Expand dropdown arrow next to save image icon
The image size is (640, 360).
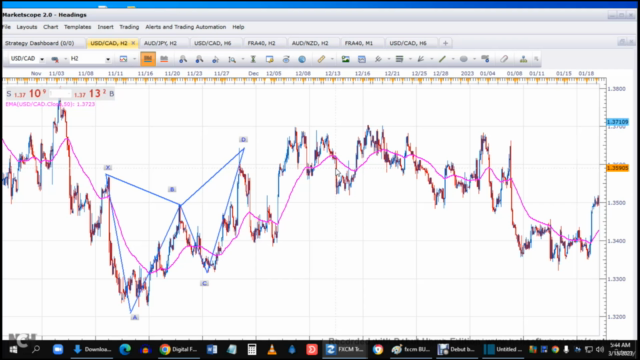[134, 59]
